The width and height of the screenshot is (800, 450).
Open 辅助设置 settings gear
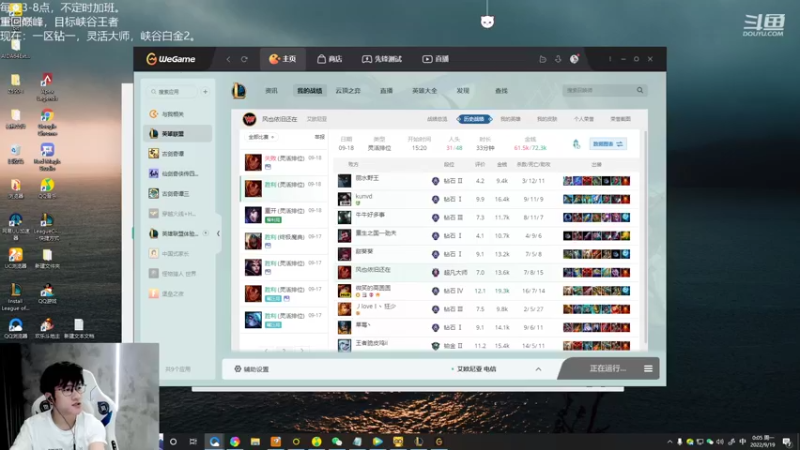click(x=252, y=369)
